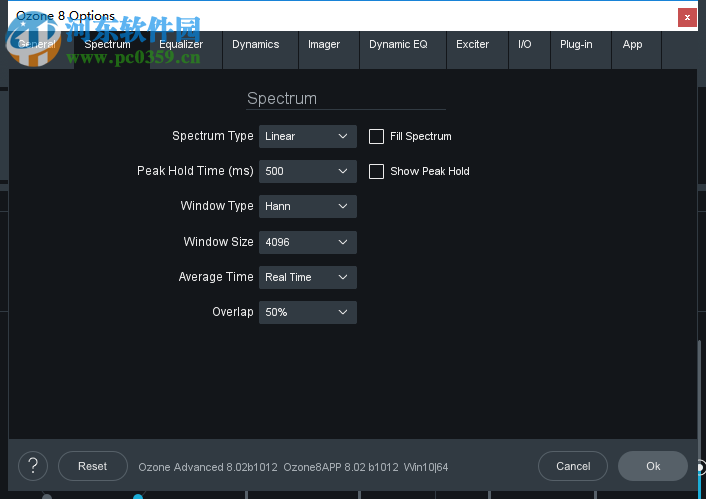706x499 pixels.
Task: Switch to the App tab
Action: tap(636, 50)
